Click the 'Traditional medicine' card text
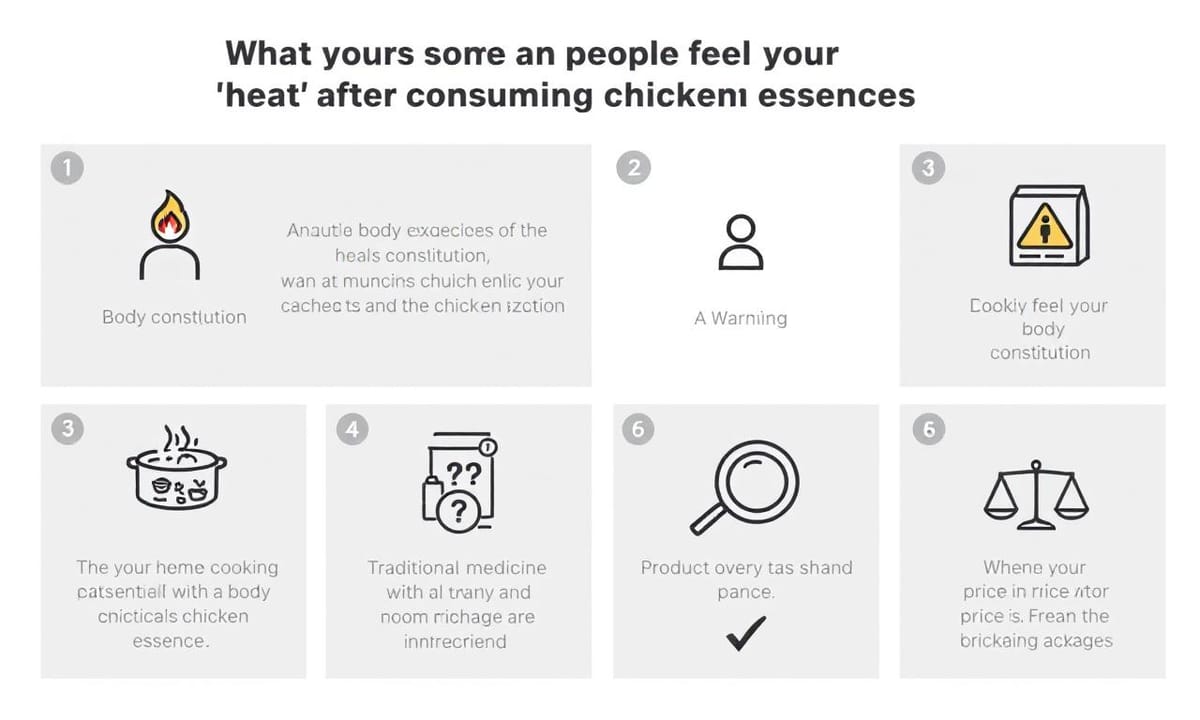Image resolution: width=1200 pixels, height=720 pixels. click(x=456, y=604)
